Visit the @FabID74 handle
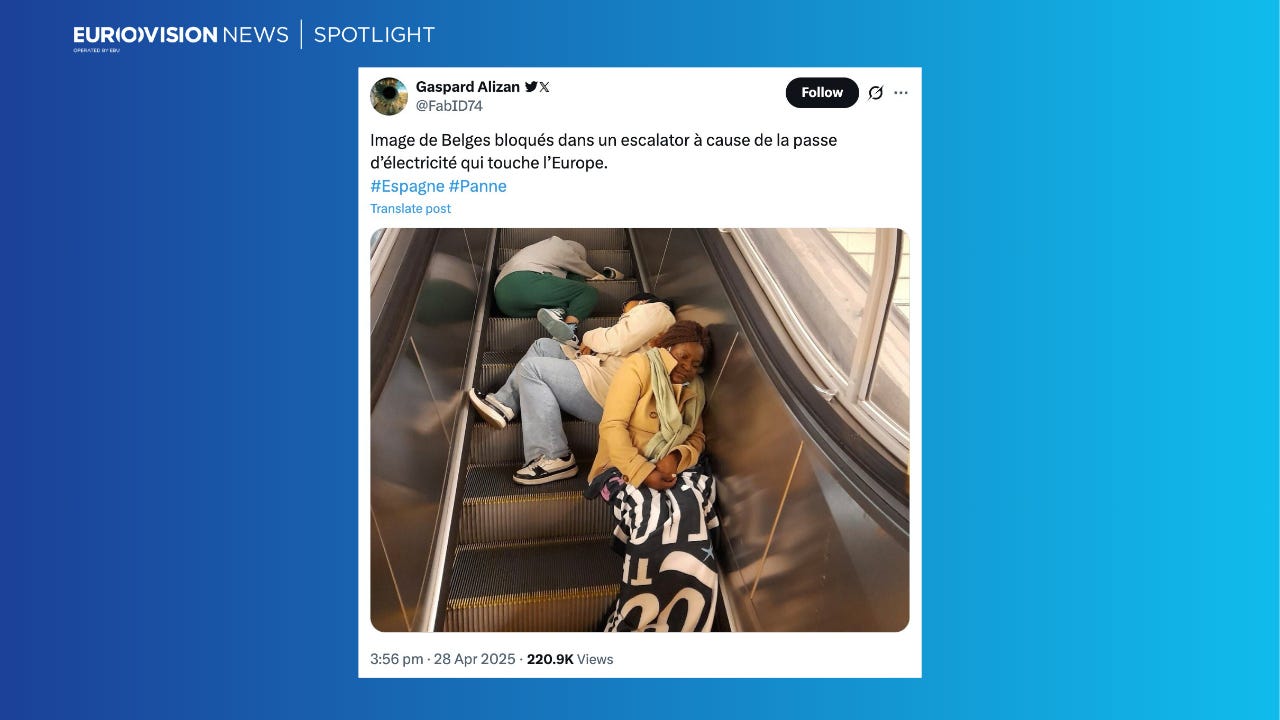The height and width of the screenshot is (720, 1280). pyautogui.click(x=449, y=106)
